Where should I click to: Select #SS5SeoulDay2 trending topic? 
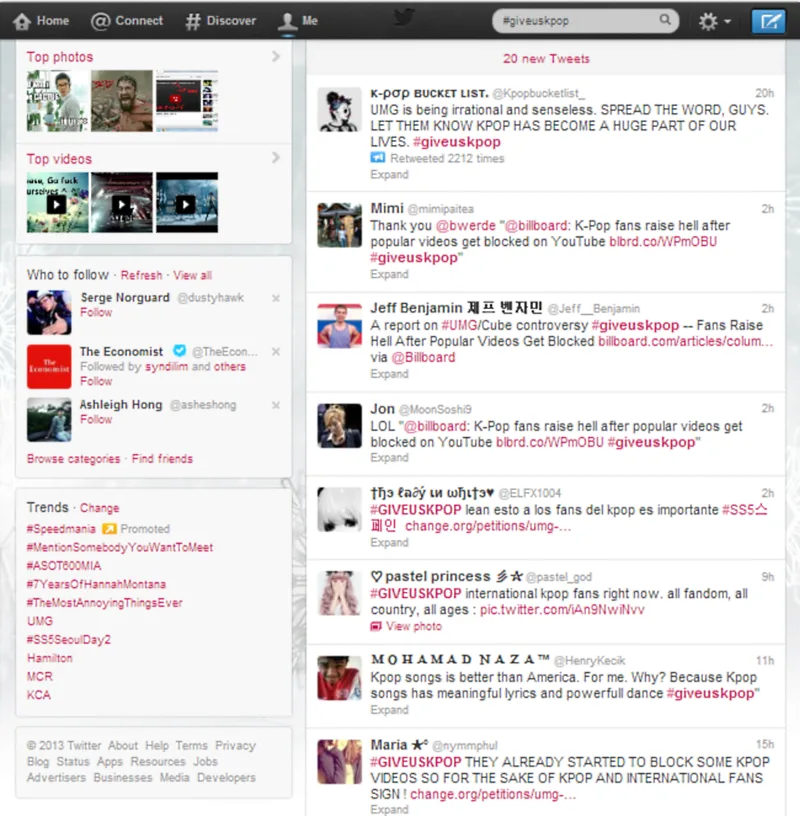69,640
